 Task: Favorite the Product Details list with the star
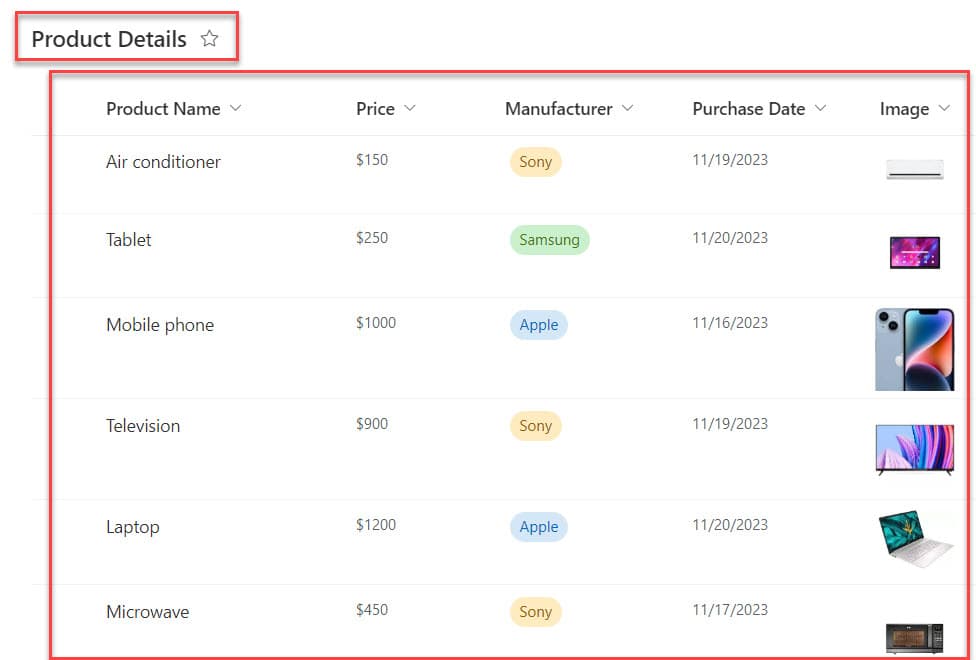tap(209, 39)
